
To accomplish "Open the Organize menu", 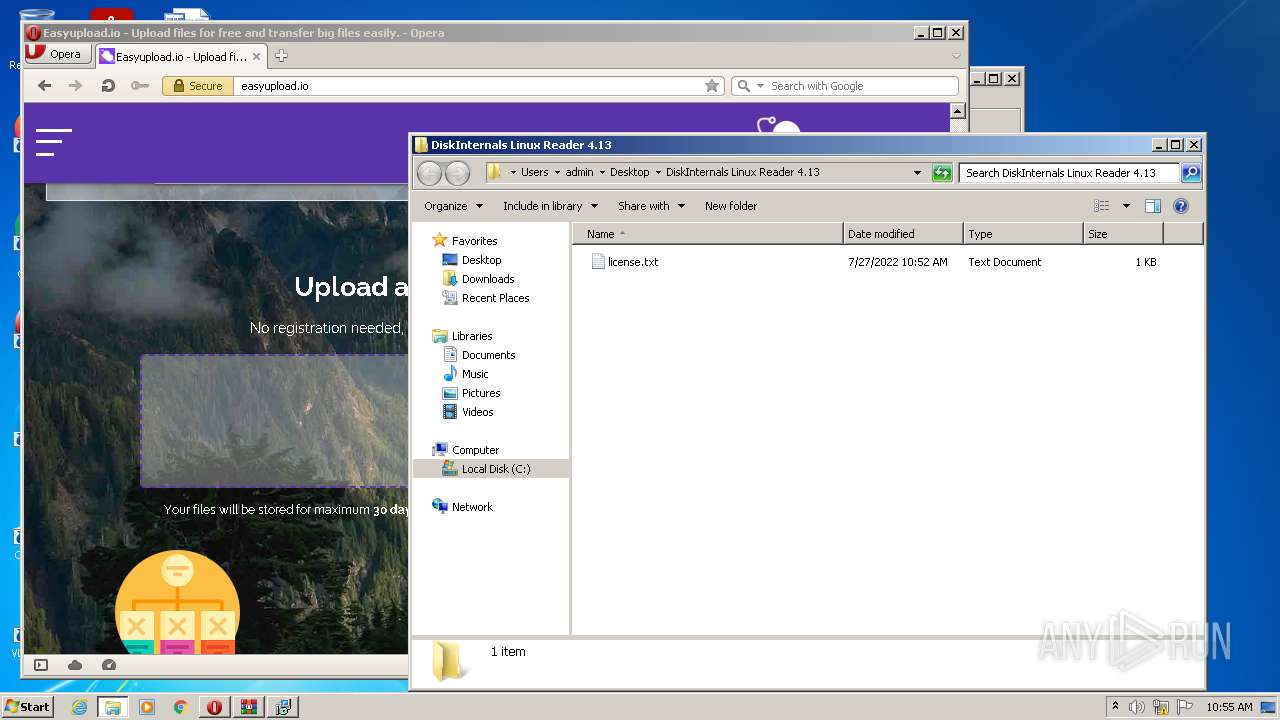I will (453, 206).
